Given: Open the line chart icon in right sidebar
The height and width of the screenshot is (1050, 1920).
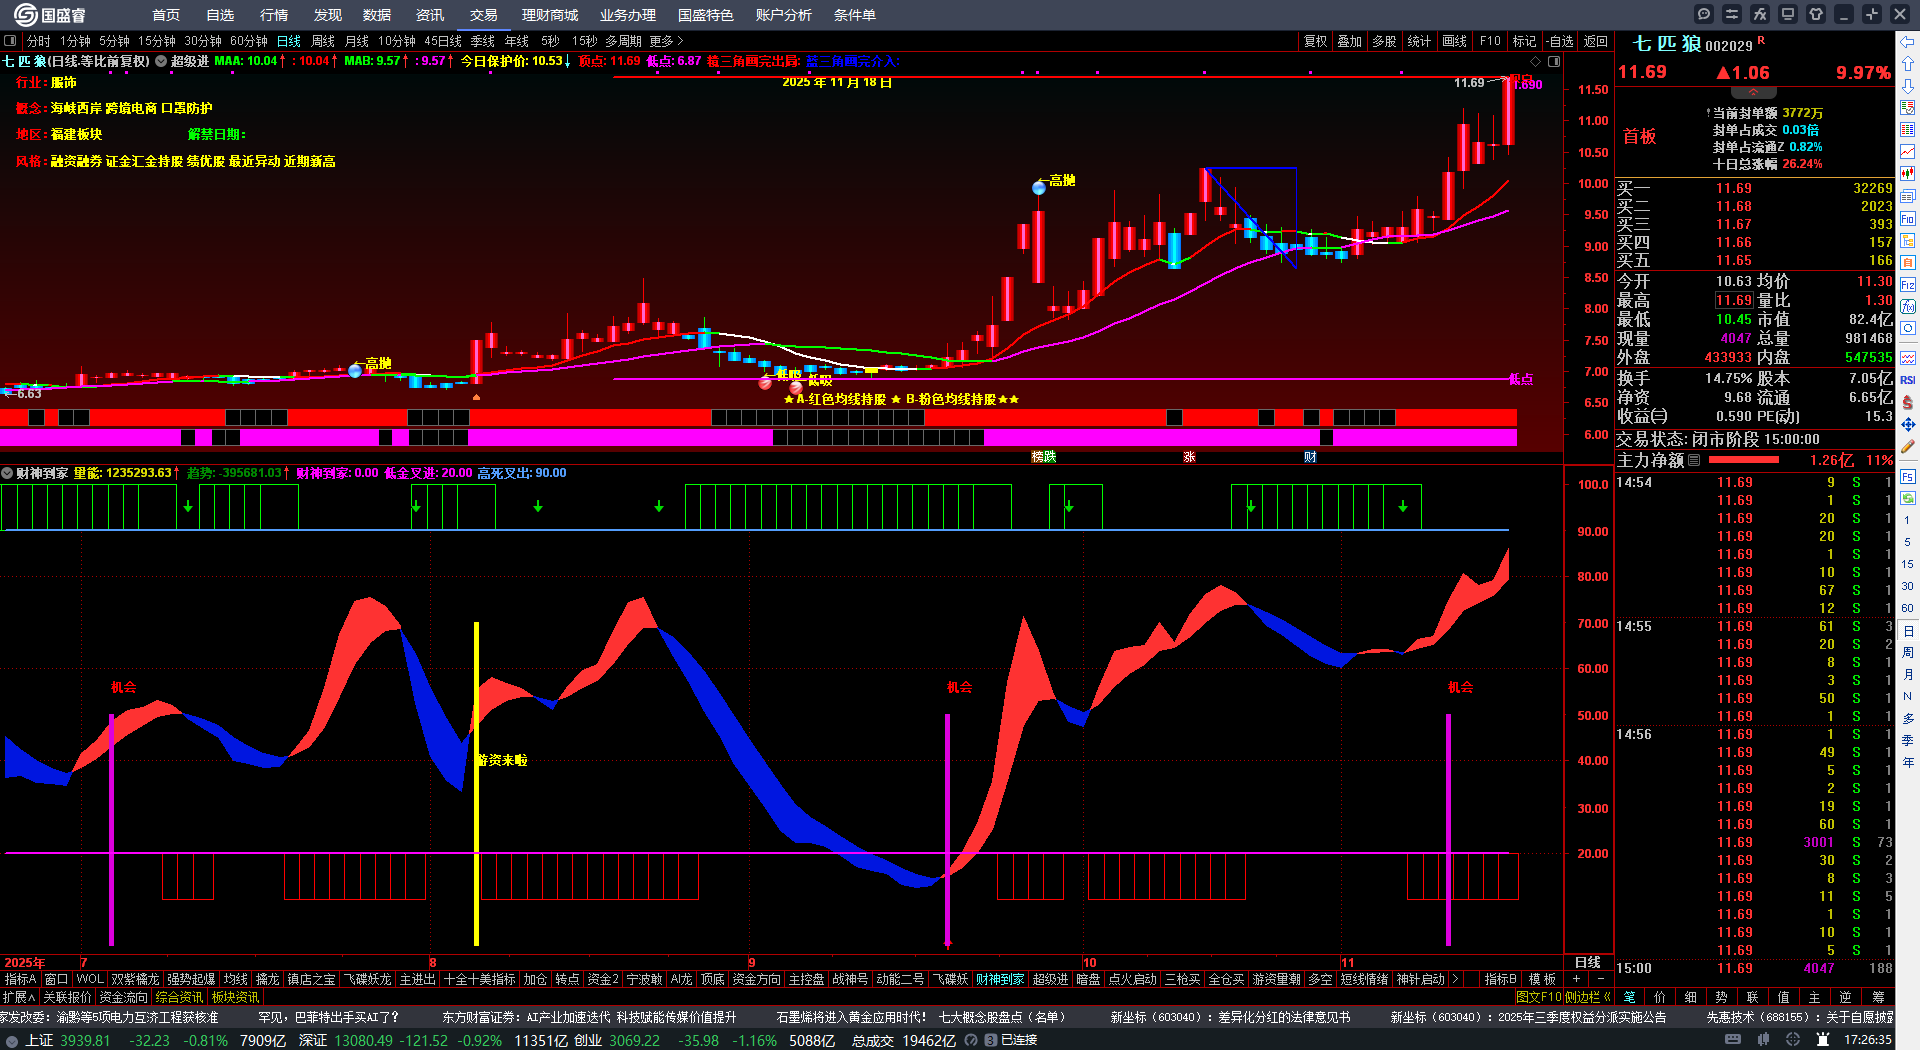Looking at the screenshot, I should (1908, 151).
